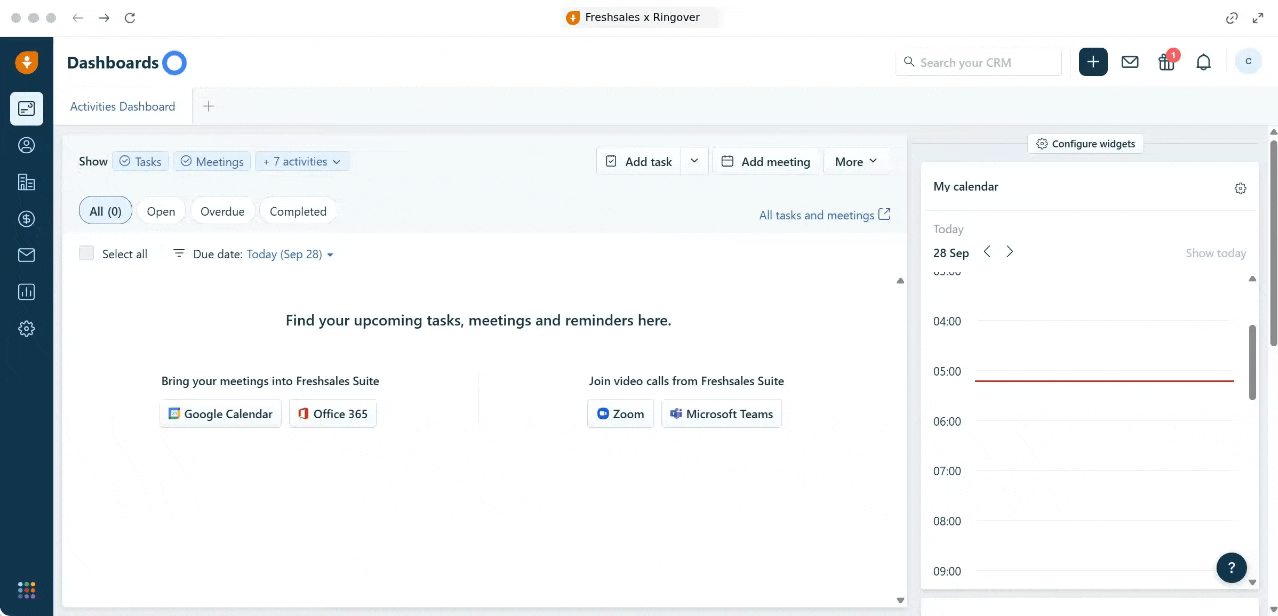The width and height of the screenshot is (1278, 616).
Task: Click the calendar widget settings gear
Action: click(1240, 188)
